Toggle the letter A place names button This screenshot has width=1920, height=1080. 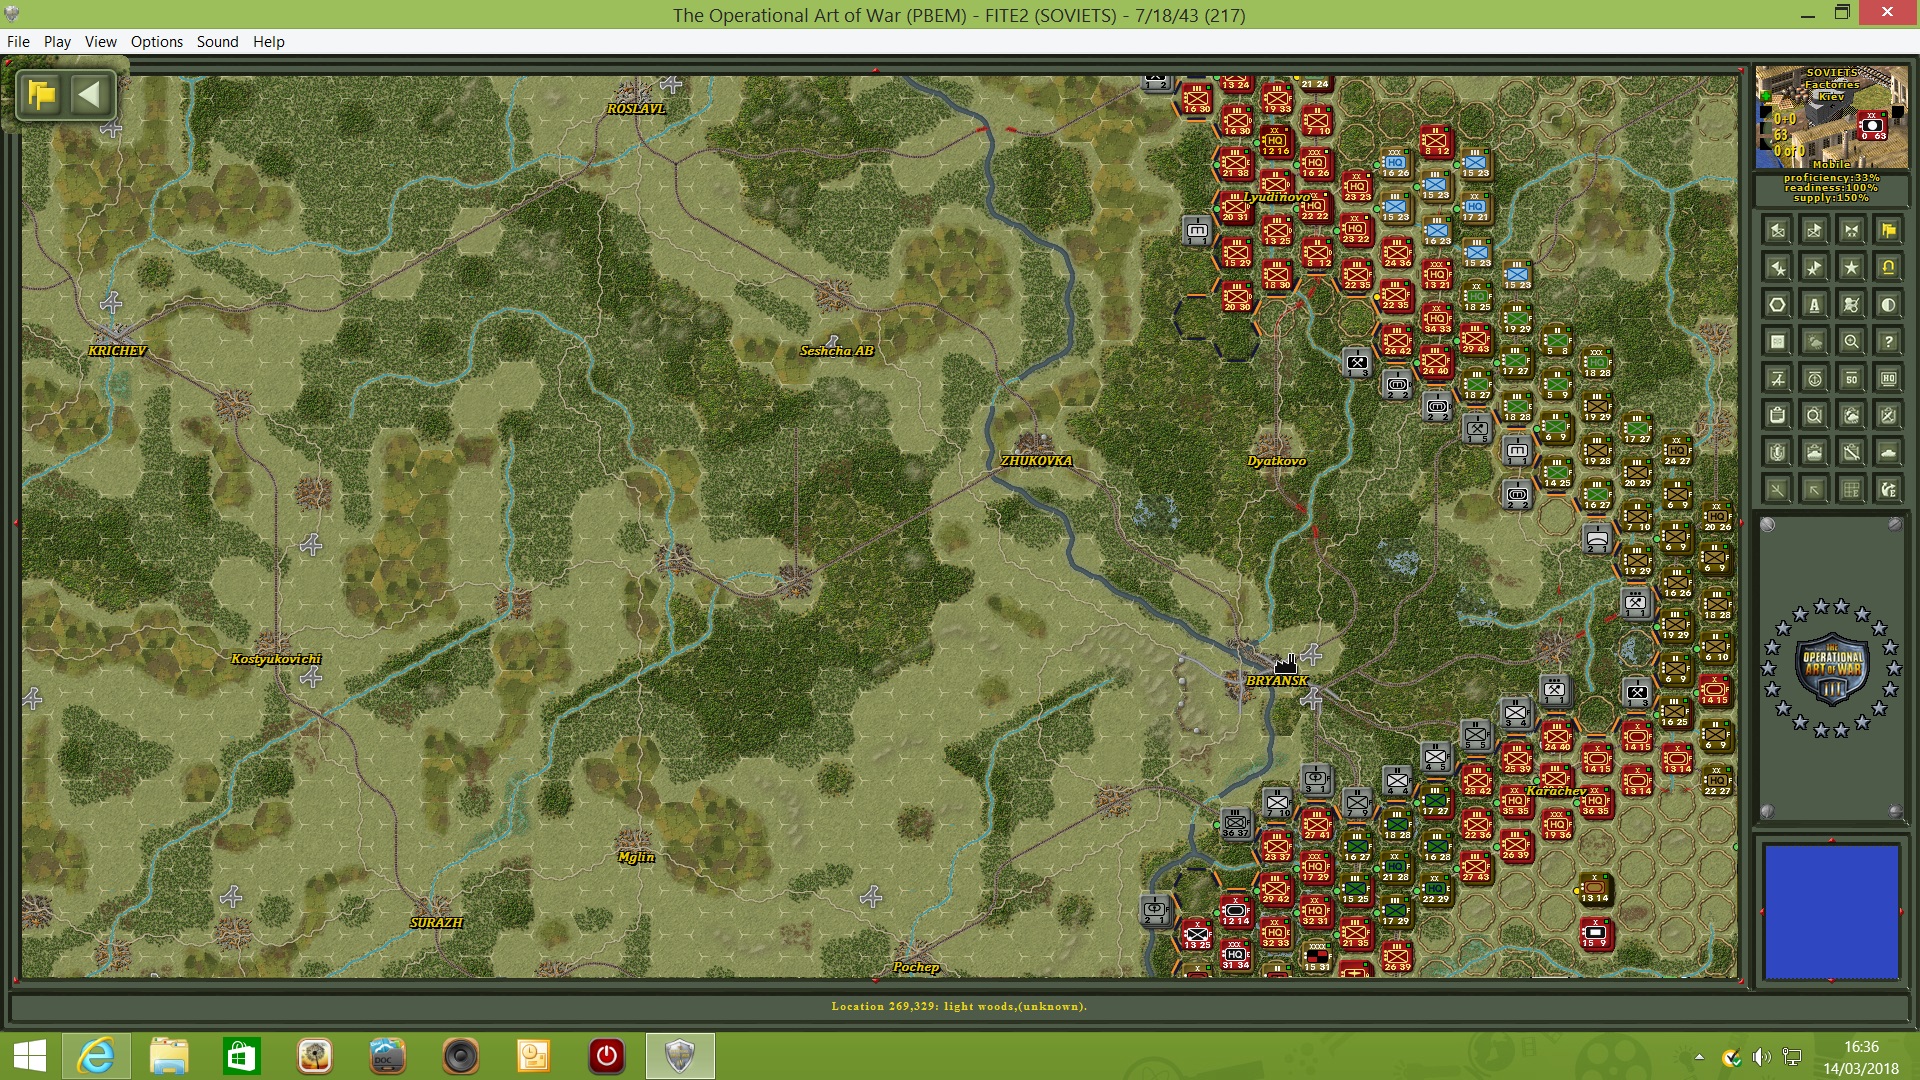1814,305
